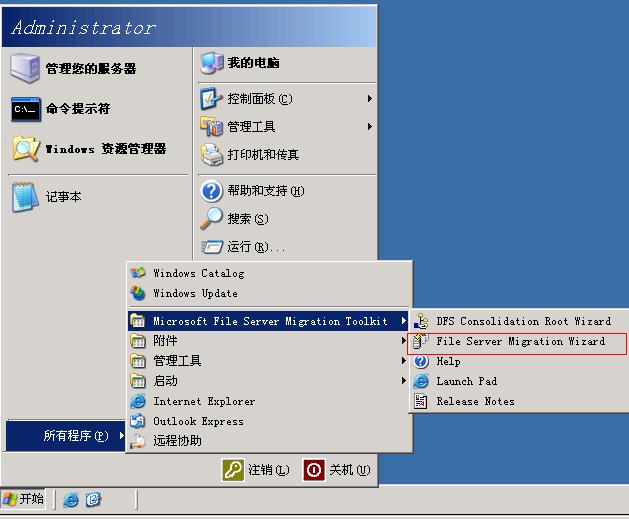Expand the 附件 submenu arrow
The height and width of the screenshot is (519, 629).
point(403,341)
